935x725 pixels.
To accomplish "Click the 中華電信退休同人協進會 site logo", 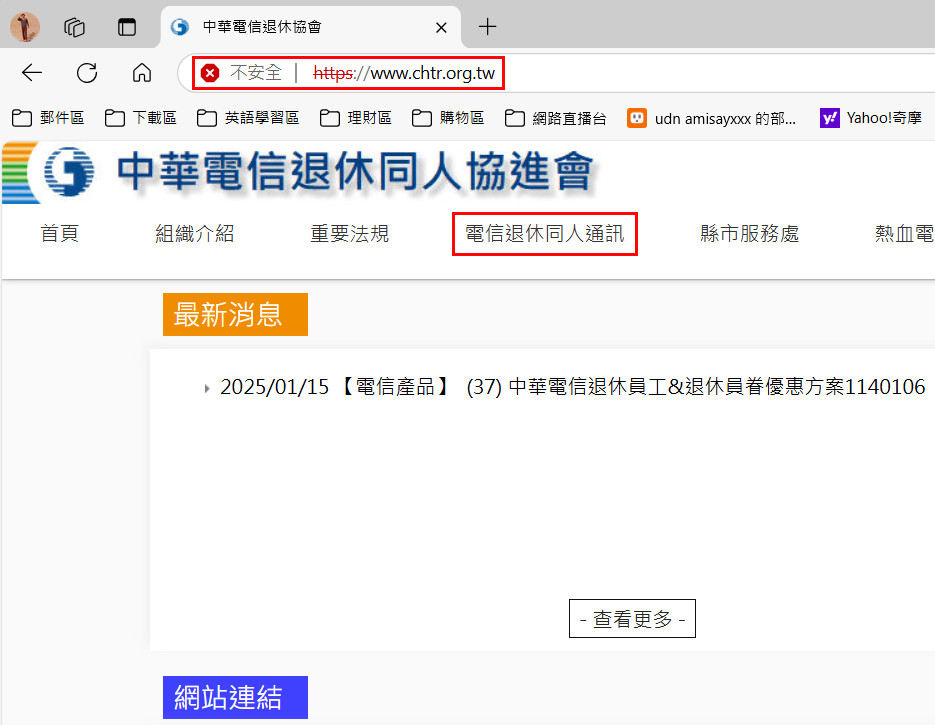I will [300, 172].
